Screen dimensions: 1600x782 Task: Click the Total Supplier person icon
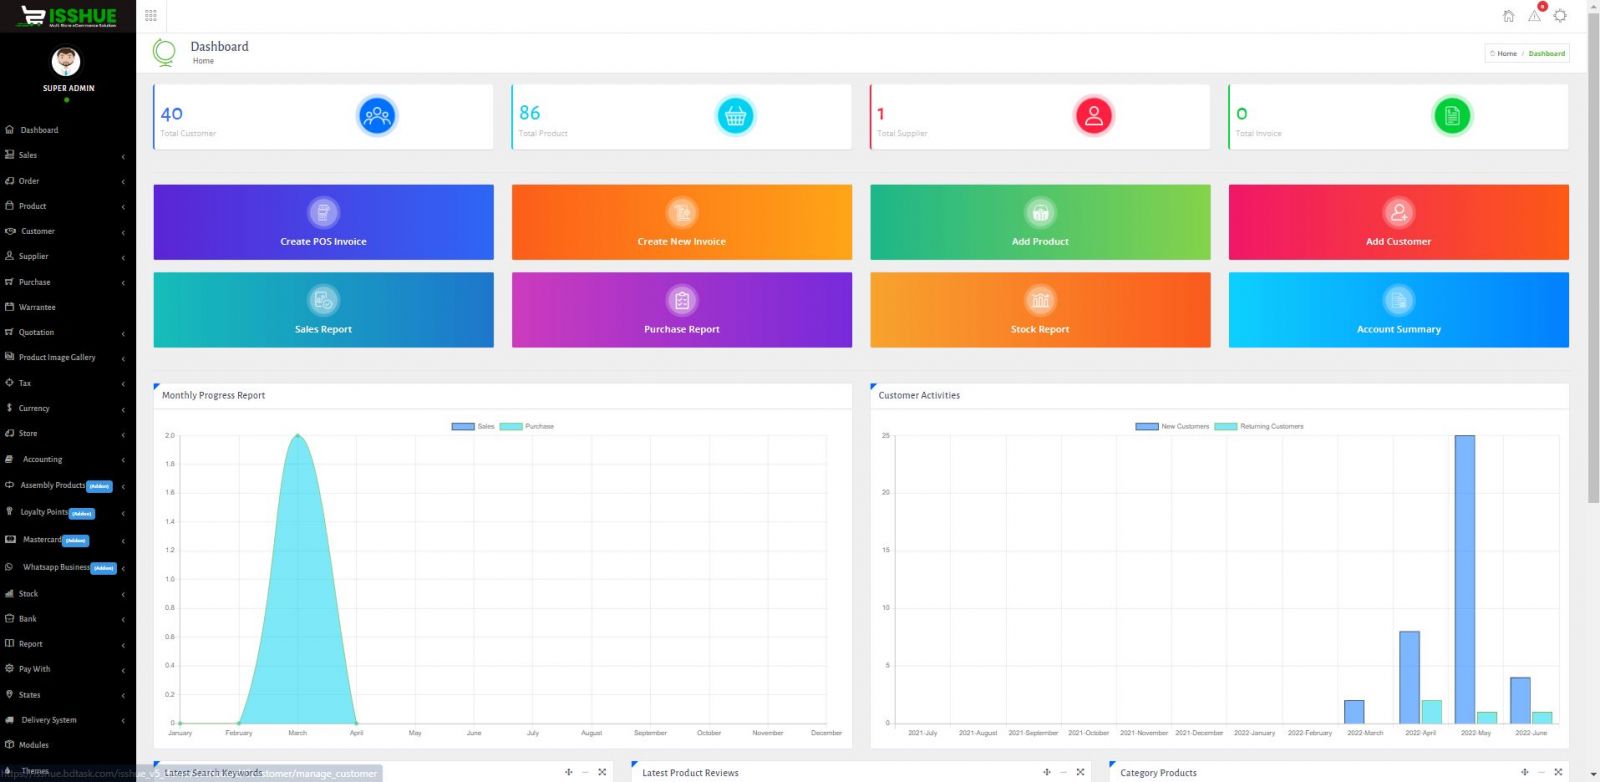[x=1093, y=116]
